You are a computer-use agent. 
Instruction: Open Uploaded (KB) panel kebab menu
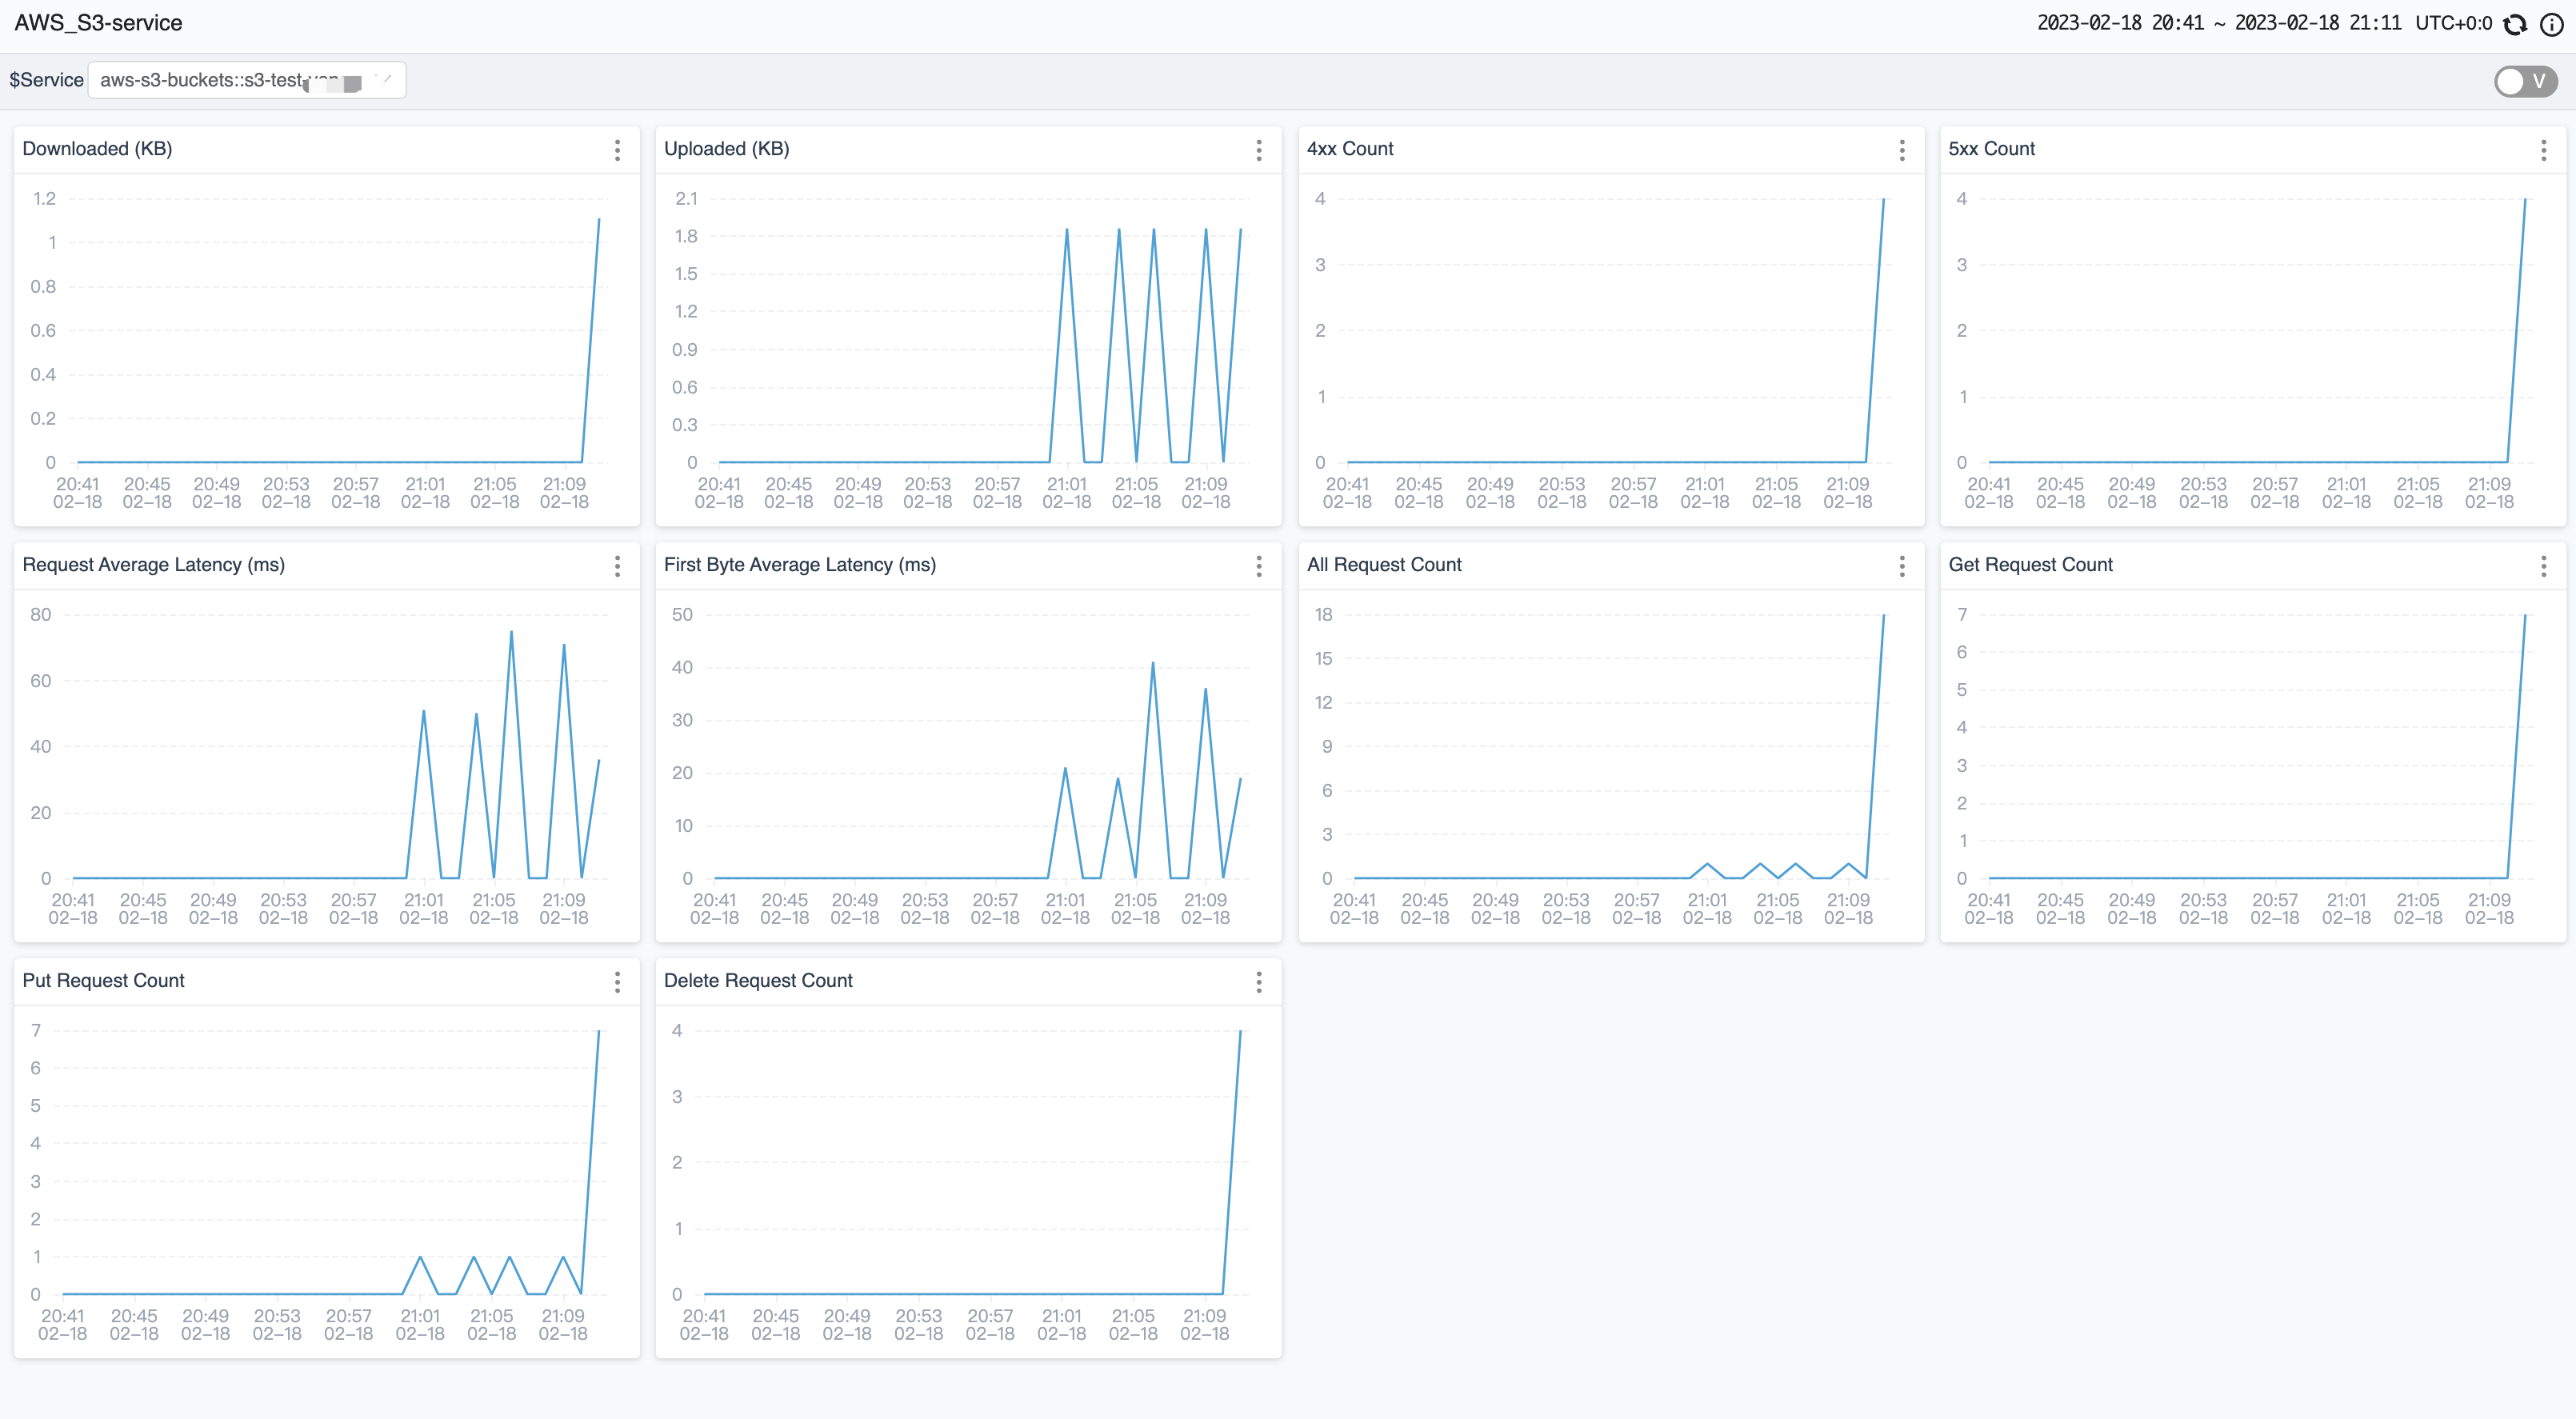click(x=1258, y=150)
